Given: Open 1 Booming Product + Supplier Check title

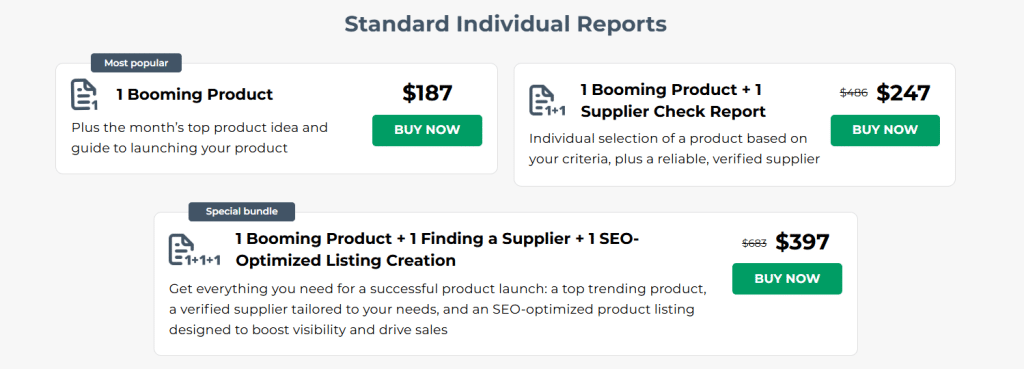Looking at the screenshot, I should coord(673,101).
